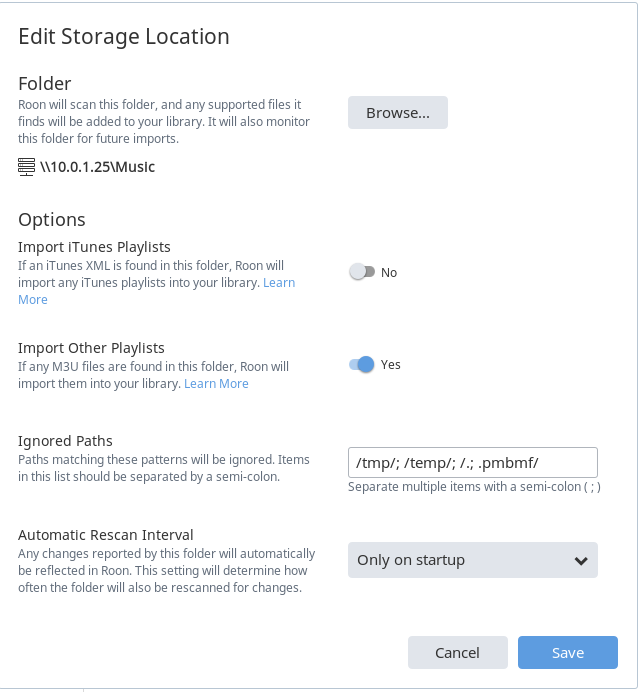Click the "No" label beside the iTunes toggle
This screenshot has height=692, width=638.
(389, 273)
